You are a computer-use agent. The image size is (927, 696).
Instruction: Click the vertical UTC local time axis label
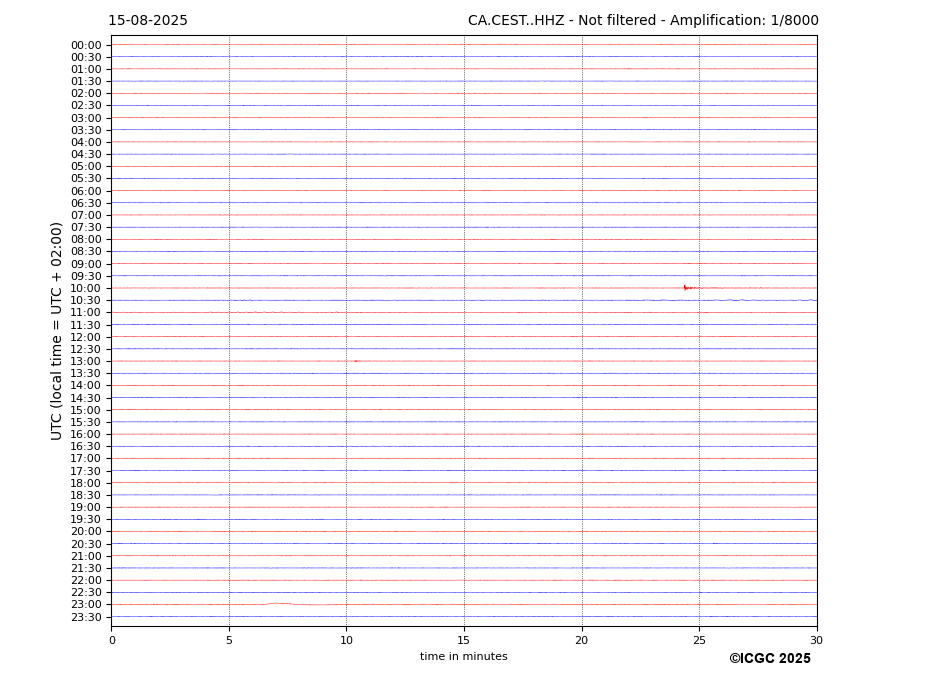[x=56, y=331]
